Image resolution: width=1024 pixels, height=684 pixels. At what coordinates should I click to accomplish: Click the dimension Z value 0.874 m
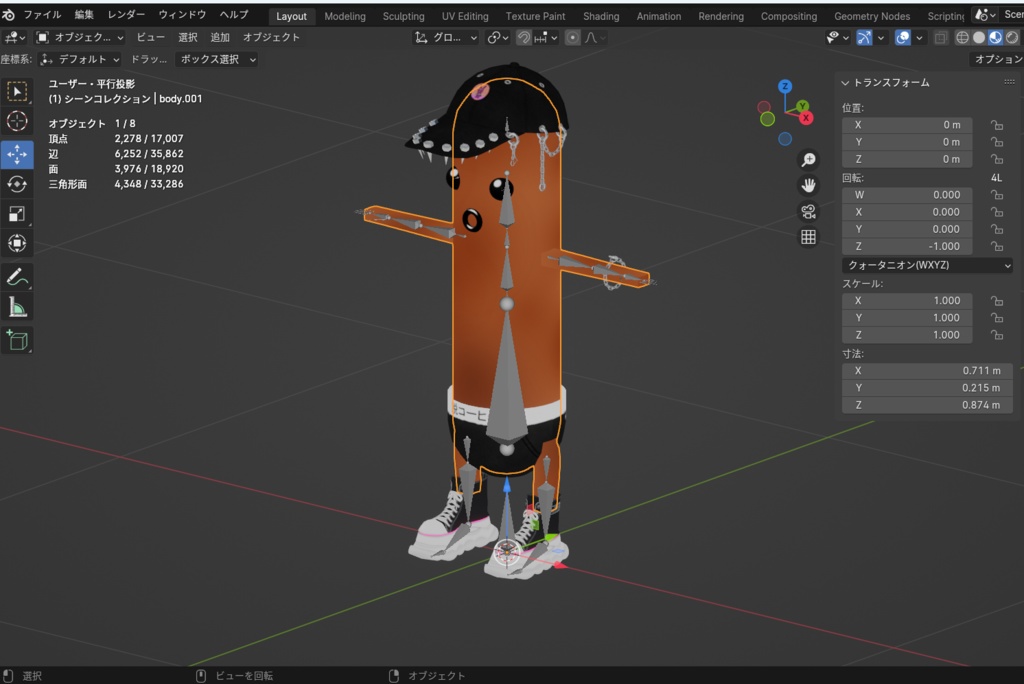click(927, 405)
